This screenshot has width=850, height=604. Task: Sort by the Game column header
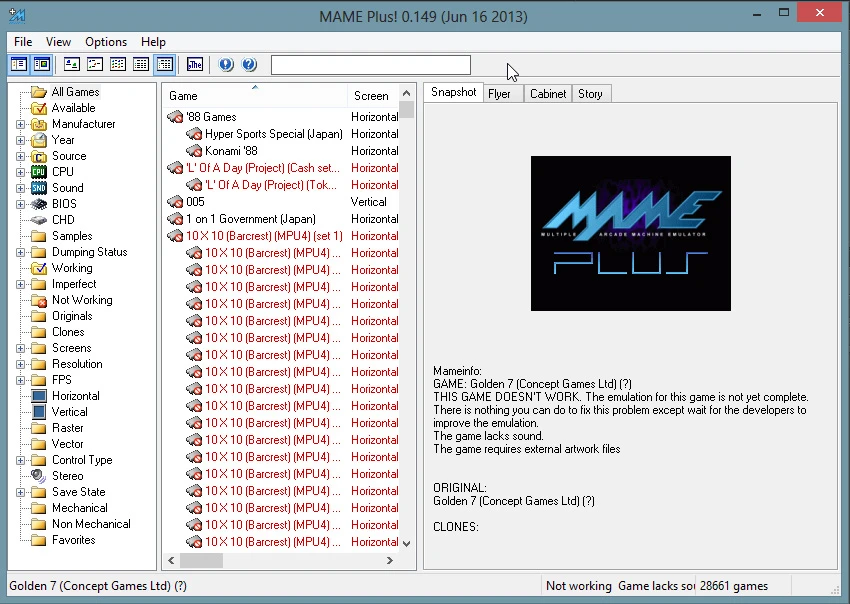click(x=255, y=96)
